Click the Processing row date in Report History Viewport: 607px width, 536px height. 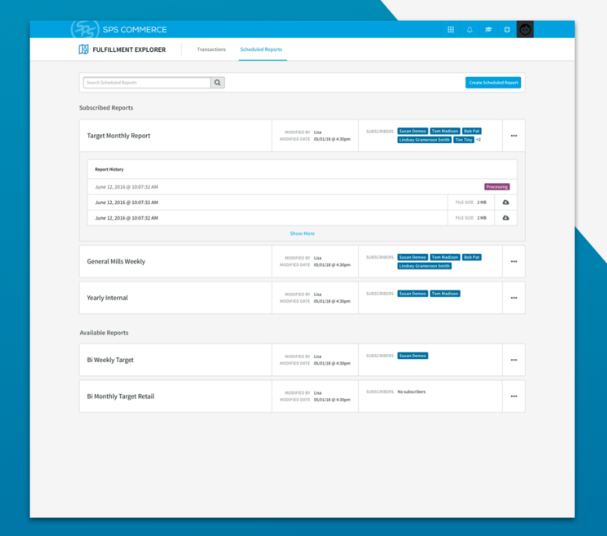click(x=127, y=187)
